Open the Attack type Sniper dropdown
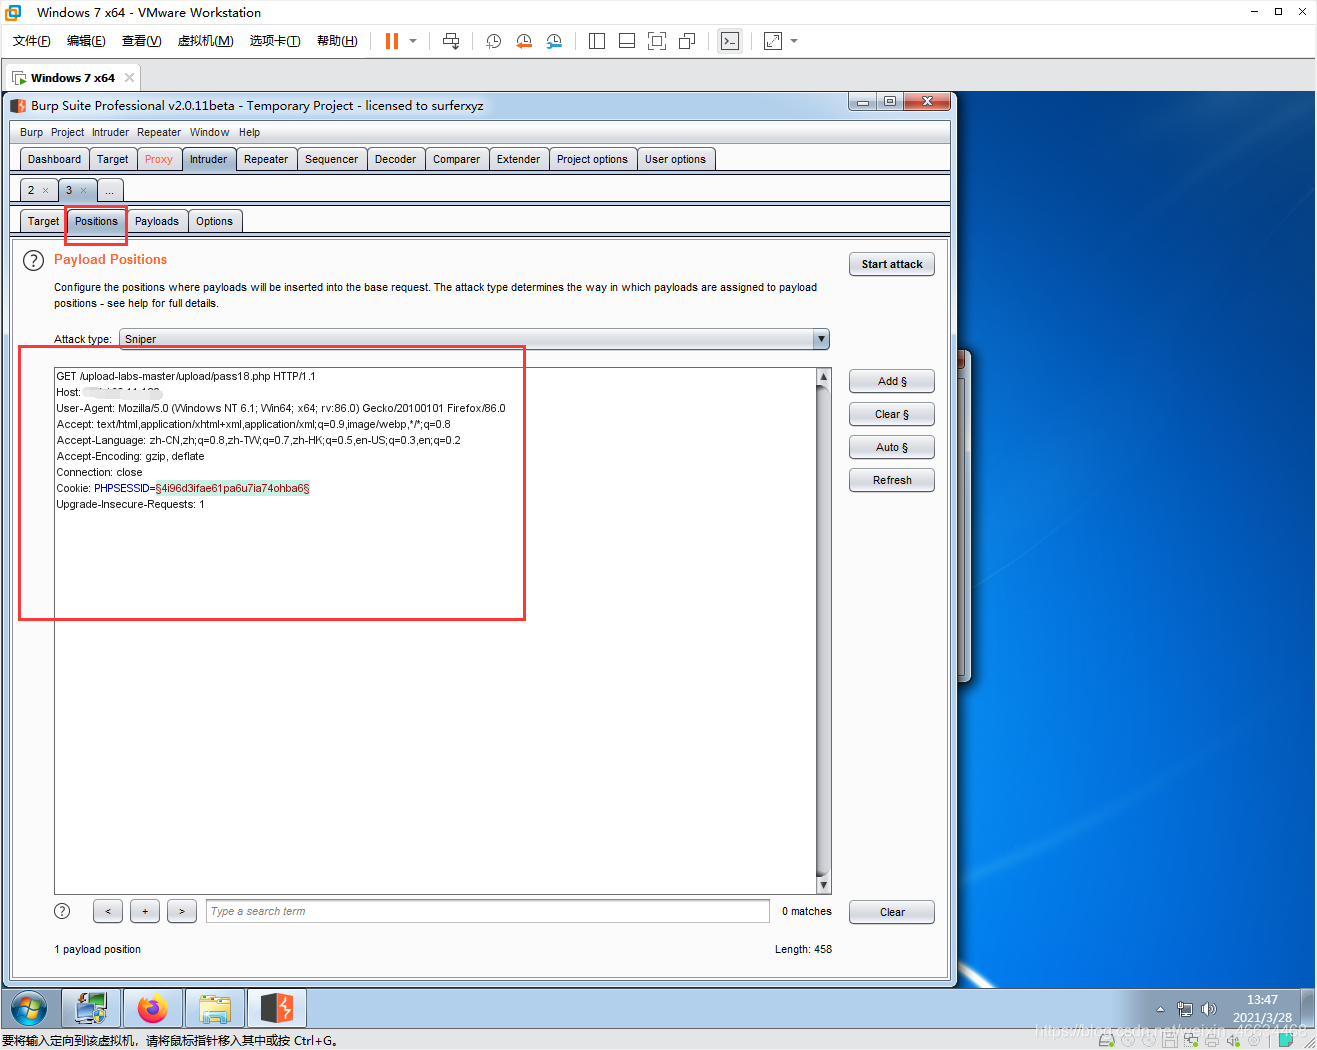This screenshot has height=1050, width=1317. [474, 339]
